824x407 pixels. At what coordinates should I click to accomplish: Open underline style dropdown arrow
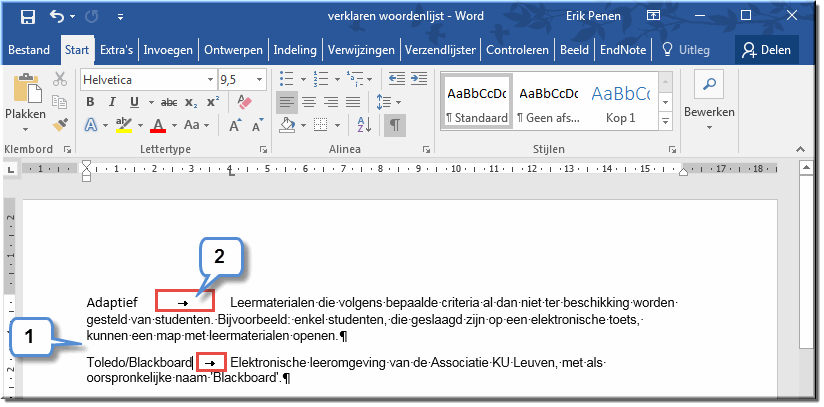tap(151, 103)
